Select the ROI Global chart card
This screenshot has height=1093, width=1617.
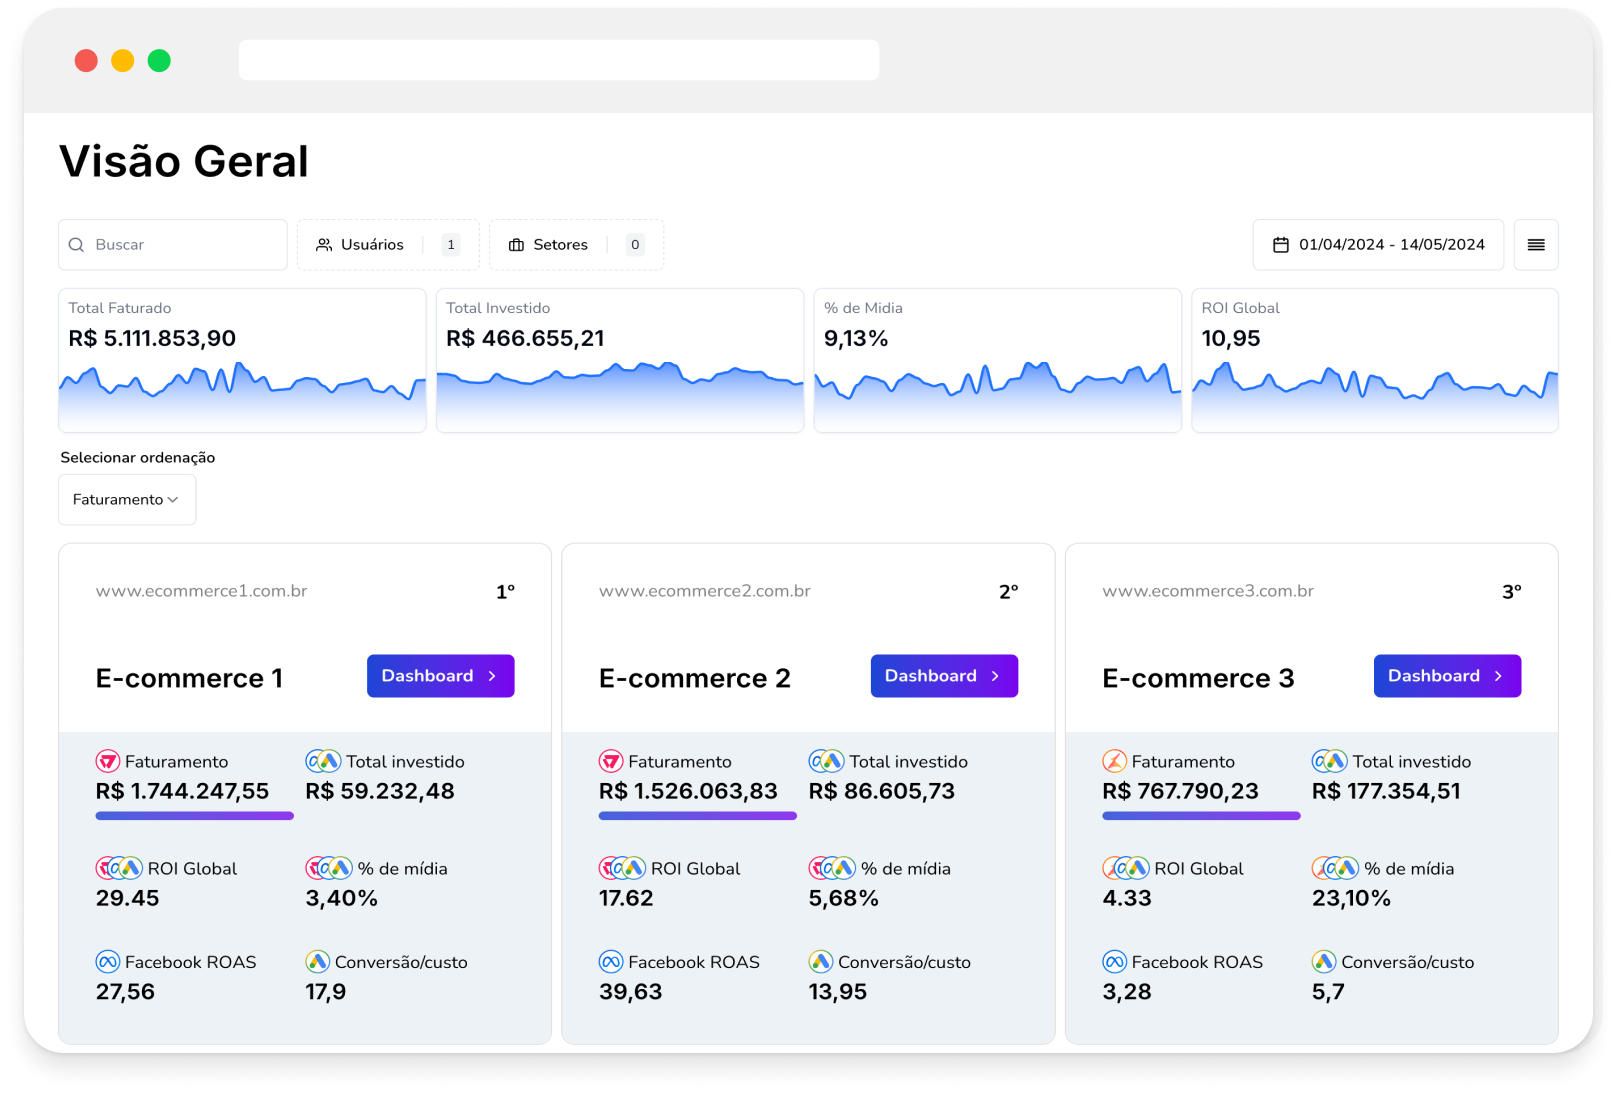coord(1375,360)
